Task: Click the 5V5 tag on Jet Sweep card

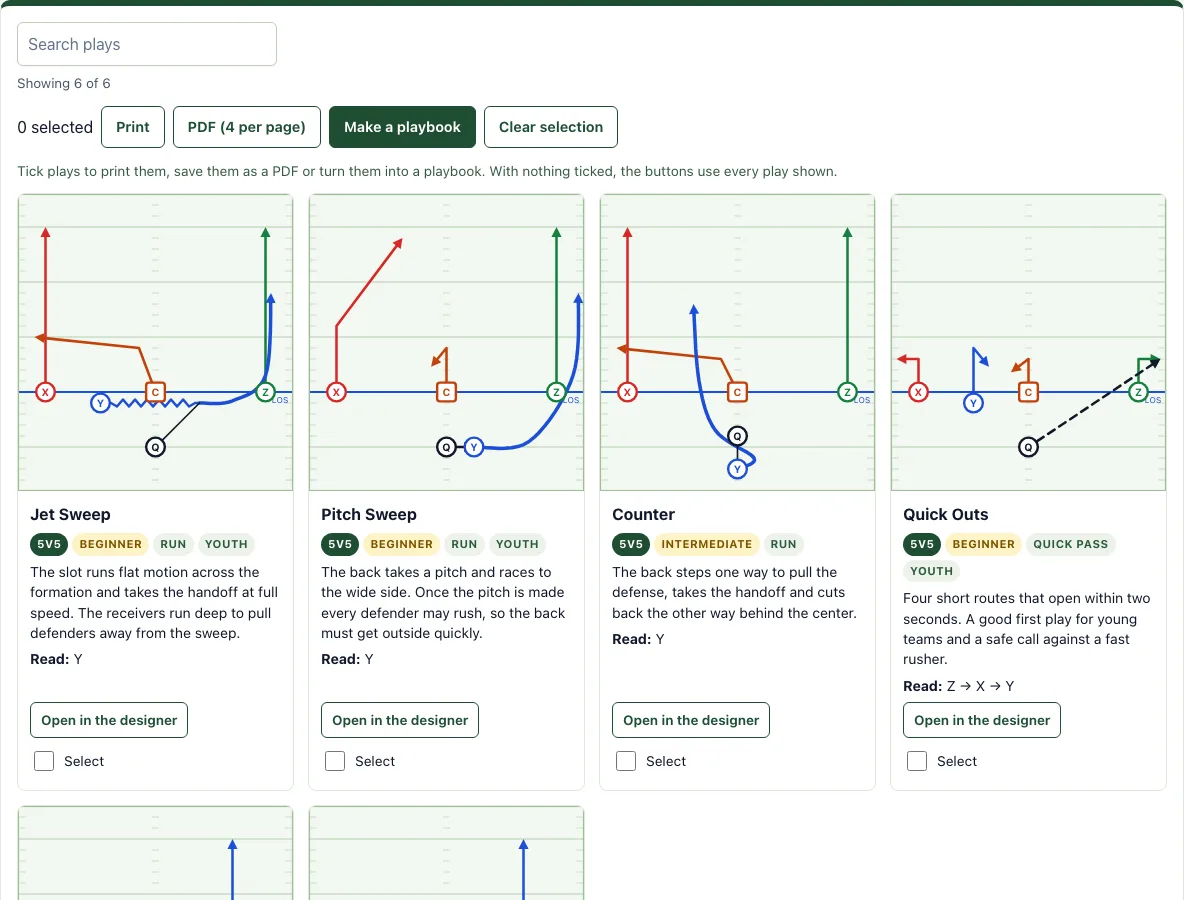Action: tap(49, 544)
